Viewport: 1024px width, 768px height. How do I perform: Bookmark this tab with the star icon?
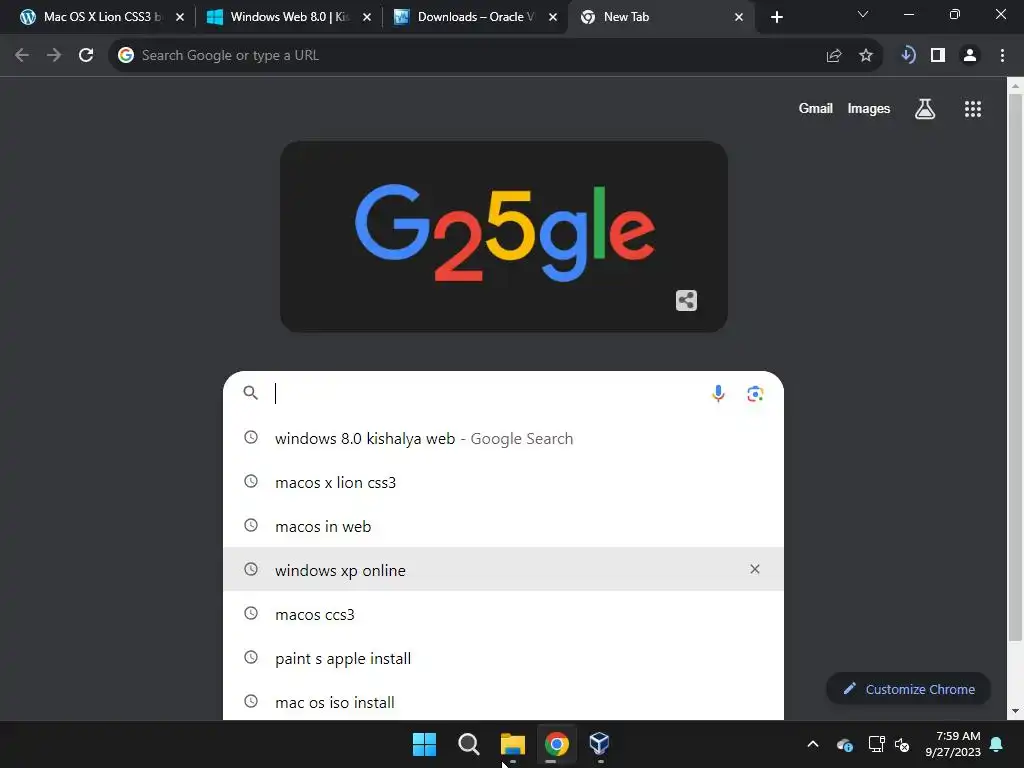coord(866,56)
